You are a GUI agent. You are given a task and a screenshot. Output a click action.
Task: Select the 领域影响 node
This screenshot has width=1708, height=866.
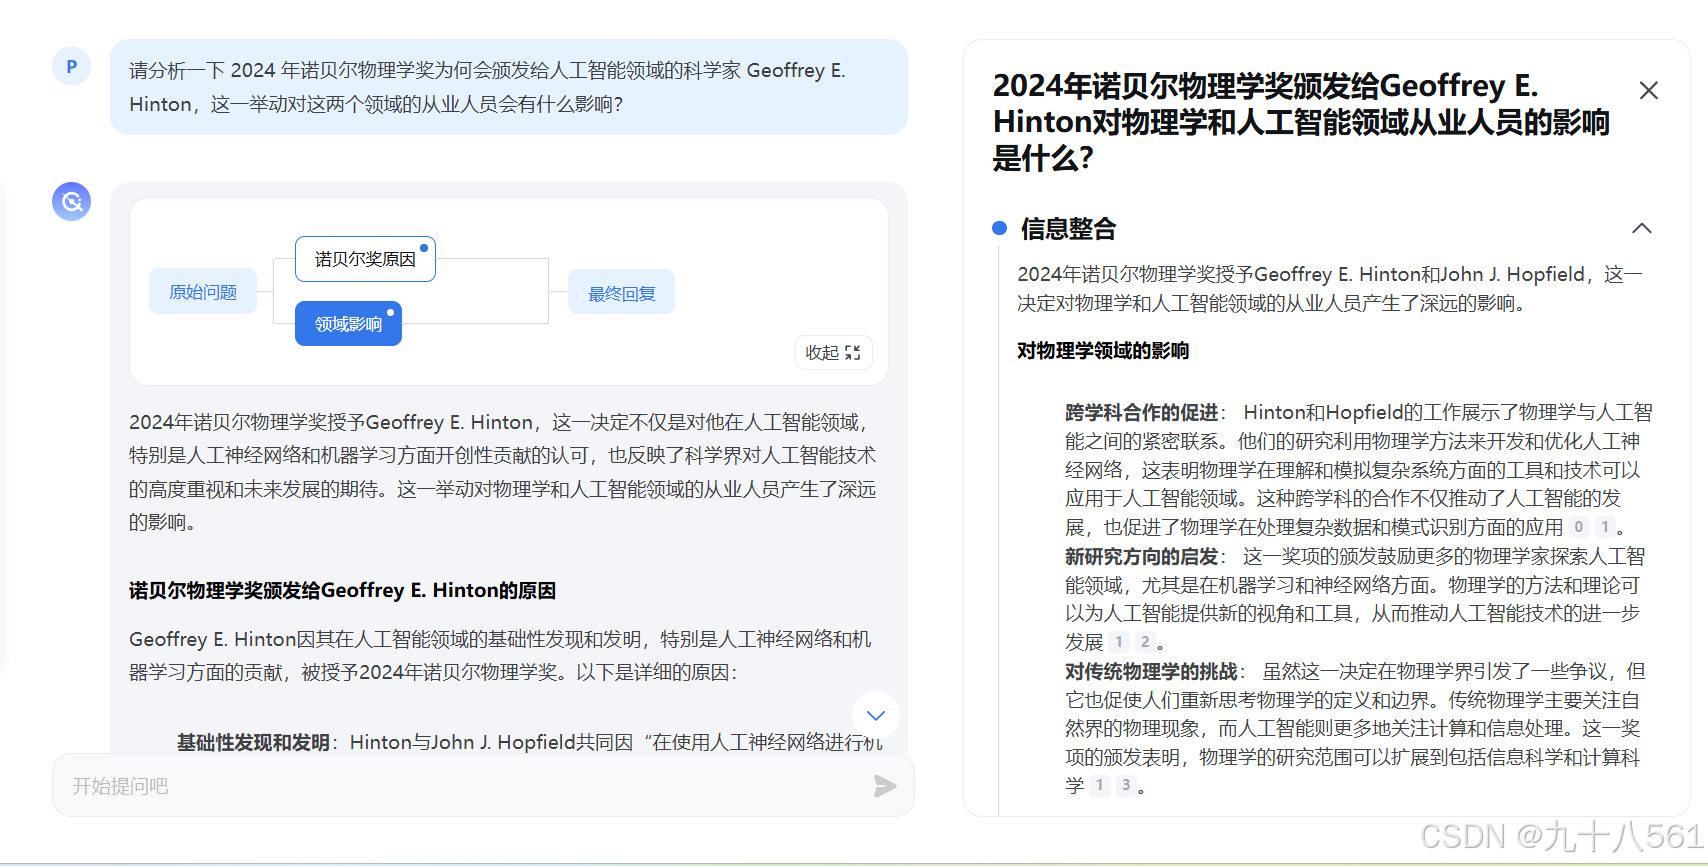pyautogui.click(x=348, y=324)
